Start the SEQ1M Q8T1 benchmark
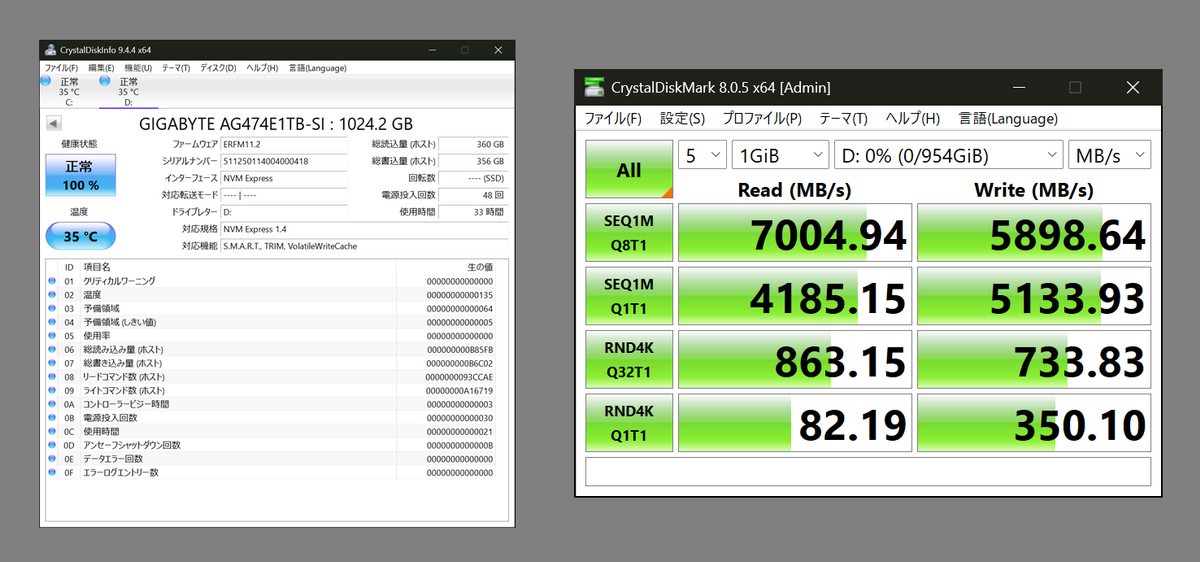Screen dimensions: 1200x562 point(629,235)
